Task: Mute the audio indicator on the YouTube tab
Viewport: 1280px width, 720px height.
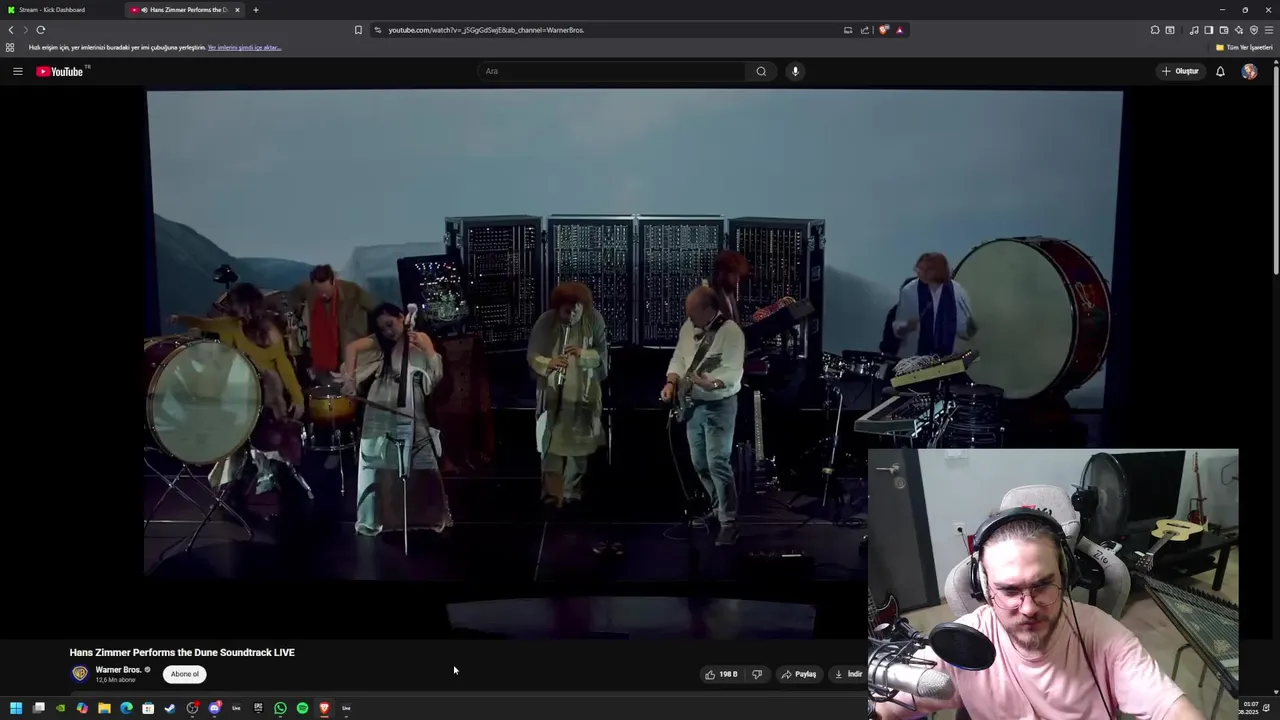Action: pyautogui.click(x=144, y=10)
